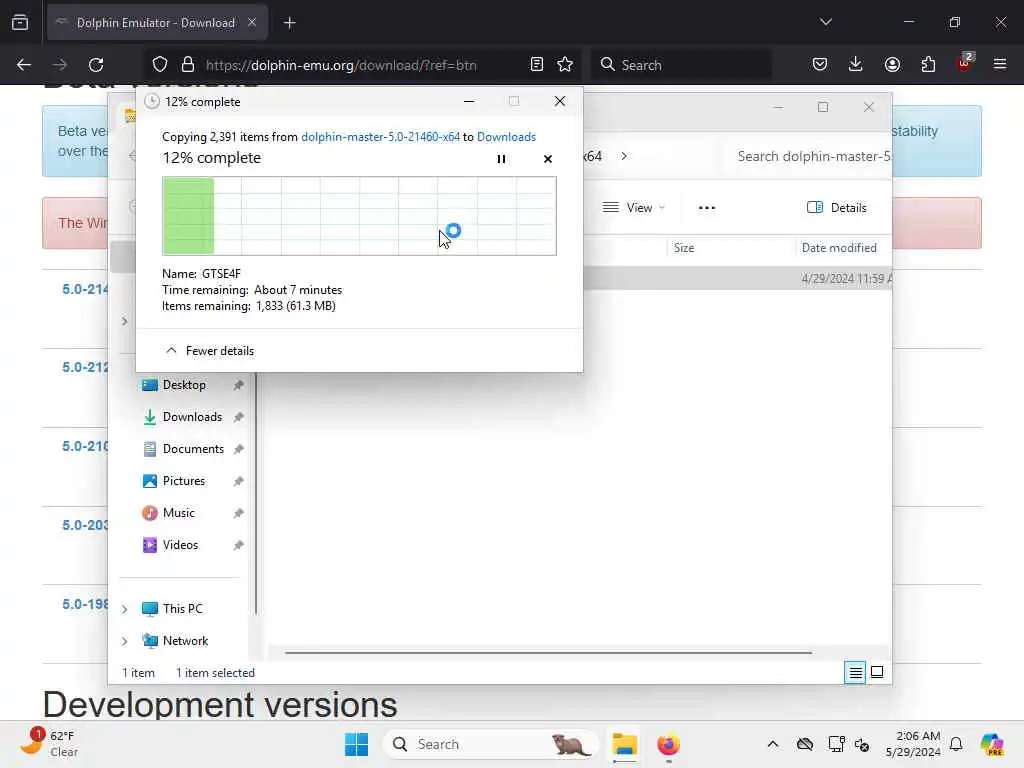Bookmark this page with the star
The width and height of the screenshot is (1024, 768).
click(565, 65)
